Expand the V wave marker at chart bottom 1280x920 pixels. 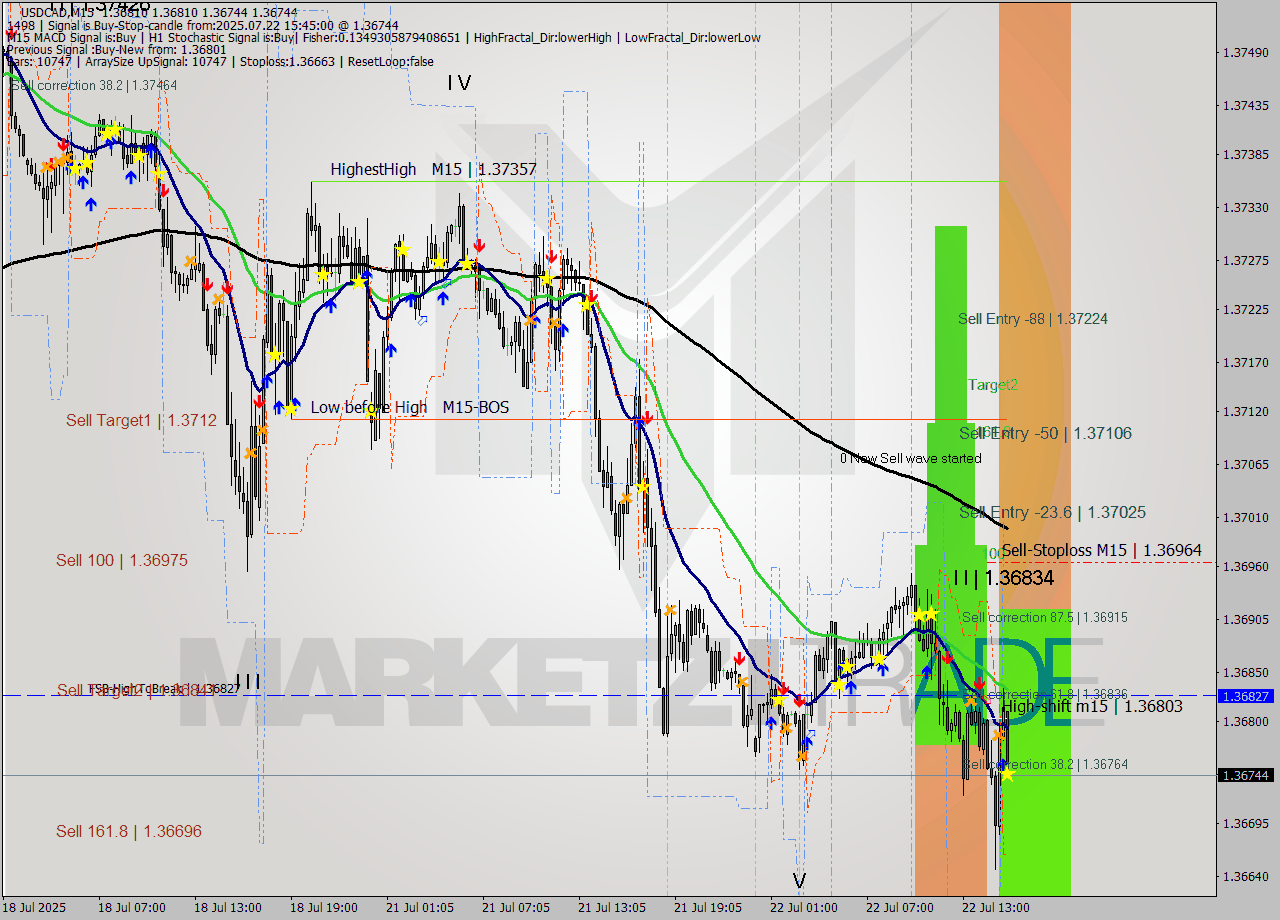click(797, 882)
